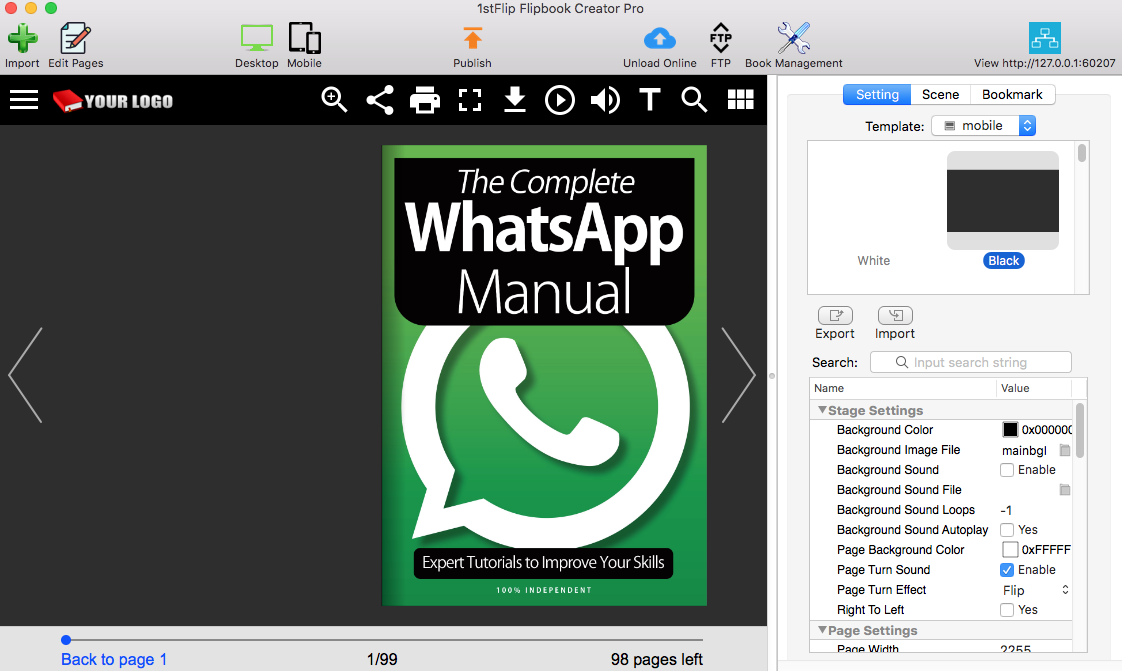Open the thumbnails grid view
This screenshot has width=1122, height=671.
tap(740, 100)
